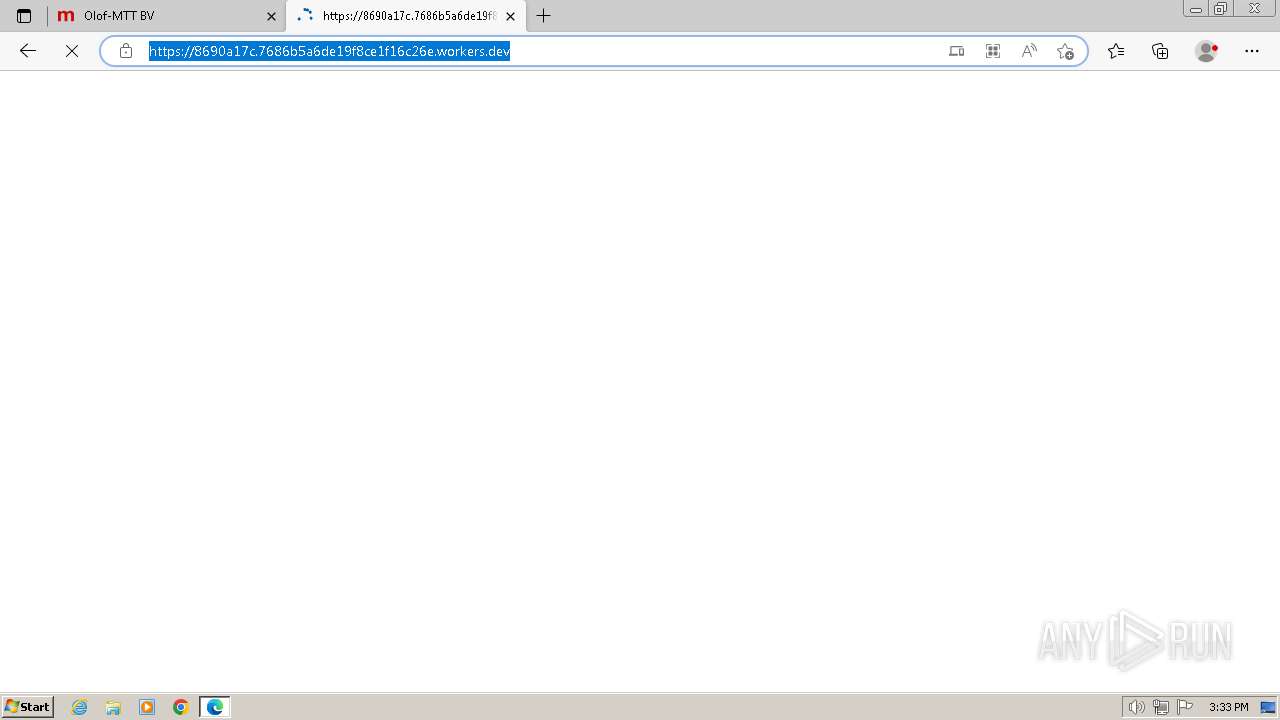Go back to the previous page
This screenshot has height=720, width=1280.
[x=28, y=51]
